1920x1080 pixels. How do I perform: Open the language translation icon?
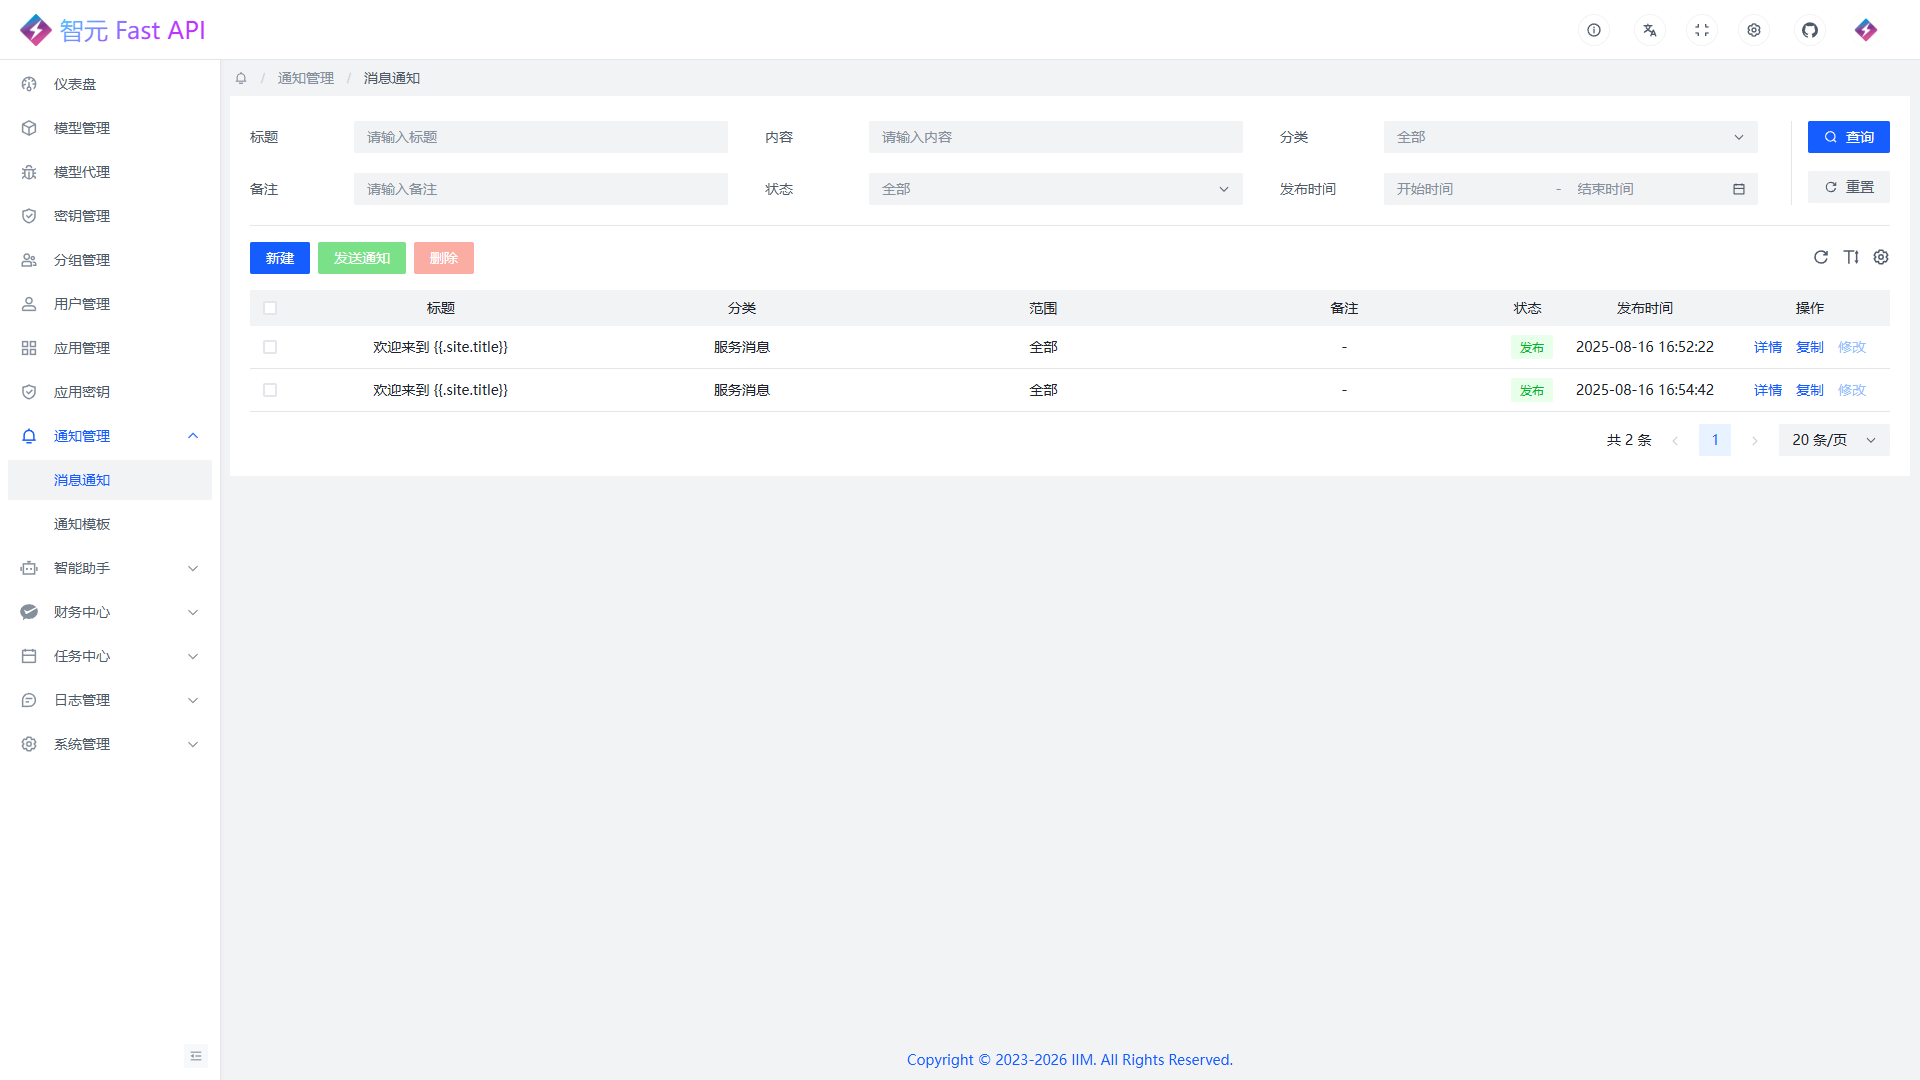pyautogui.click(x=1650, y=30)
